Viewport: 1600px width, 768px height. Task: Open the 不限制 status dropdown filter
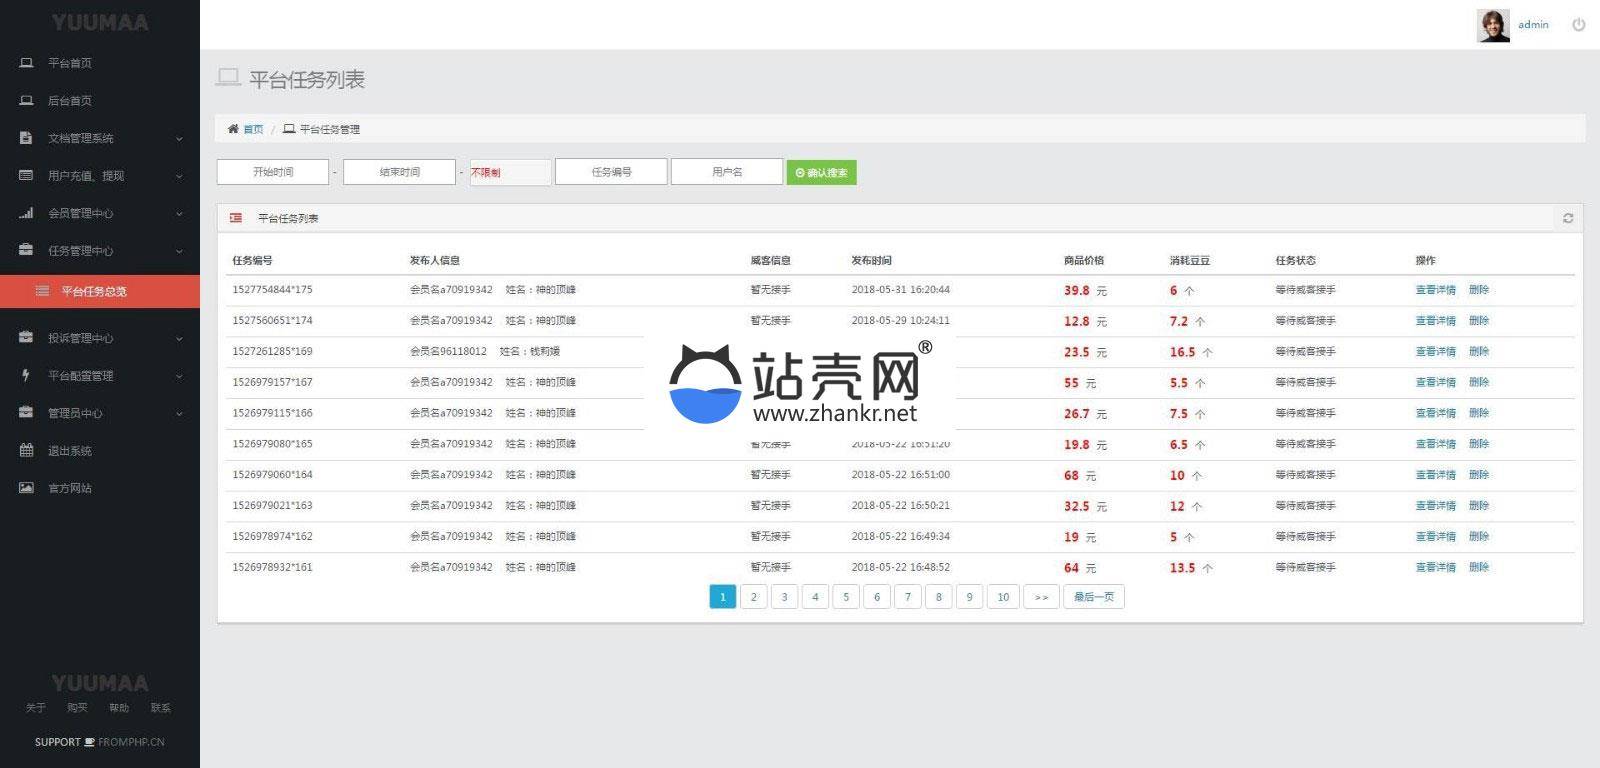(510, 172)
